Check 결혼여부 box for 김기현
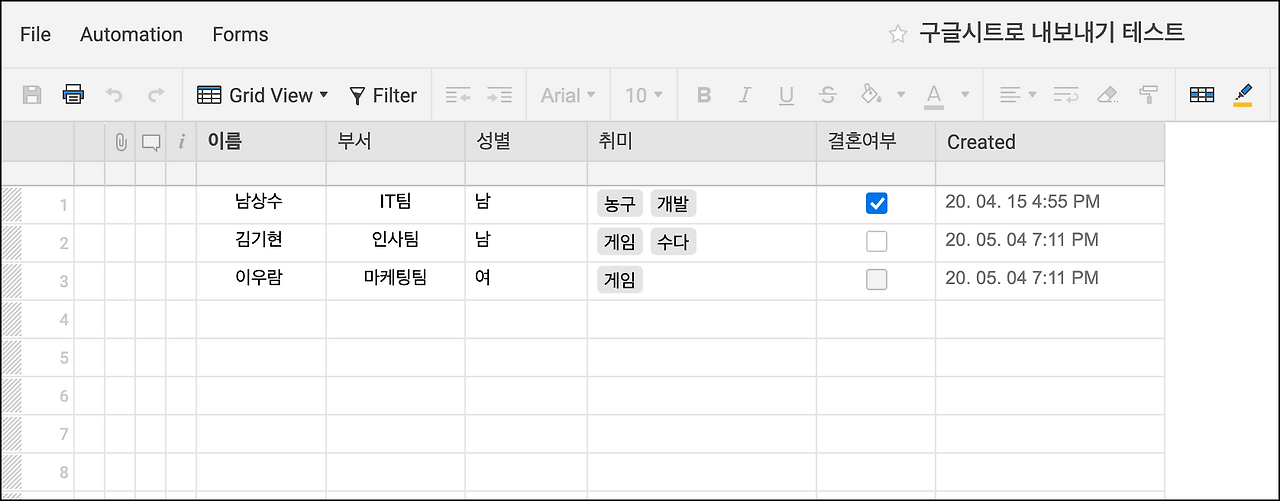 click(876, 241)
